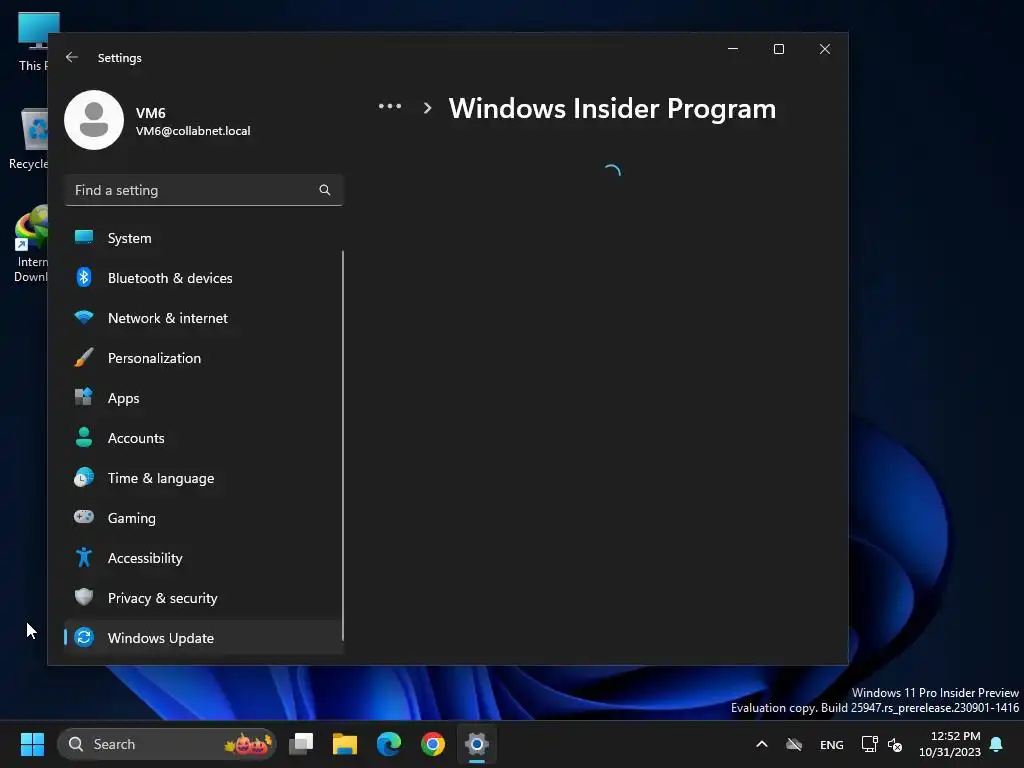
Task: Select Gaming label in sidebar
Action: click(x=131, y=518)
